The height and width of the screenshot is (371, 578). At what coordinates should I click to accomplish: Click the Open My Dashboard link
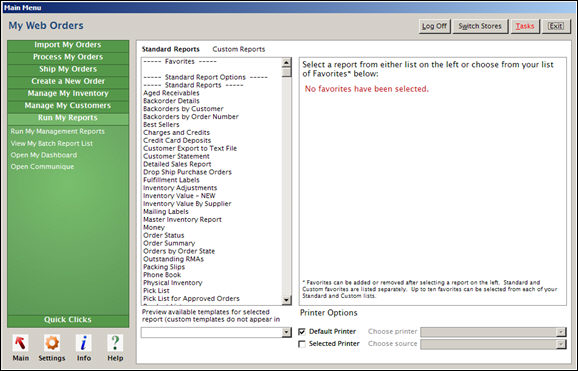[x=44, y=155]
